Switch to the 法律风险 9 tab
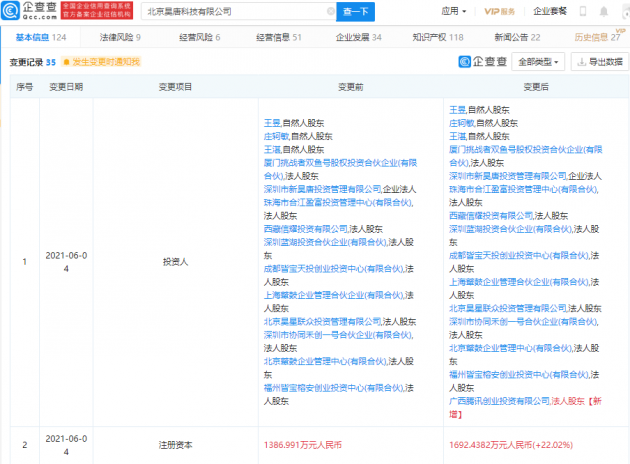The image size is (630, 464). coord(120,37)
